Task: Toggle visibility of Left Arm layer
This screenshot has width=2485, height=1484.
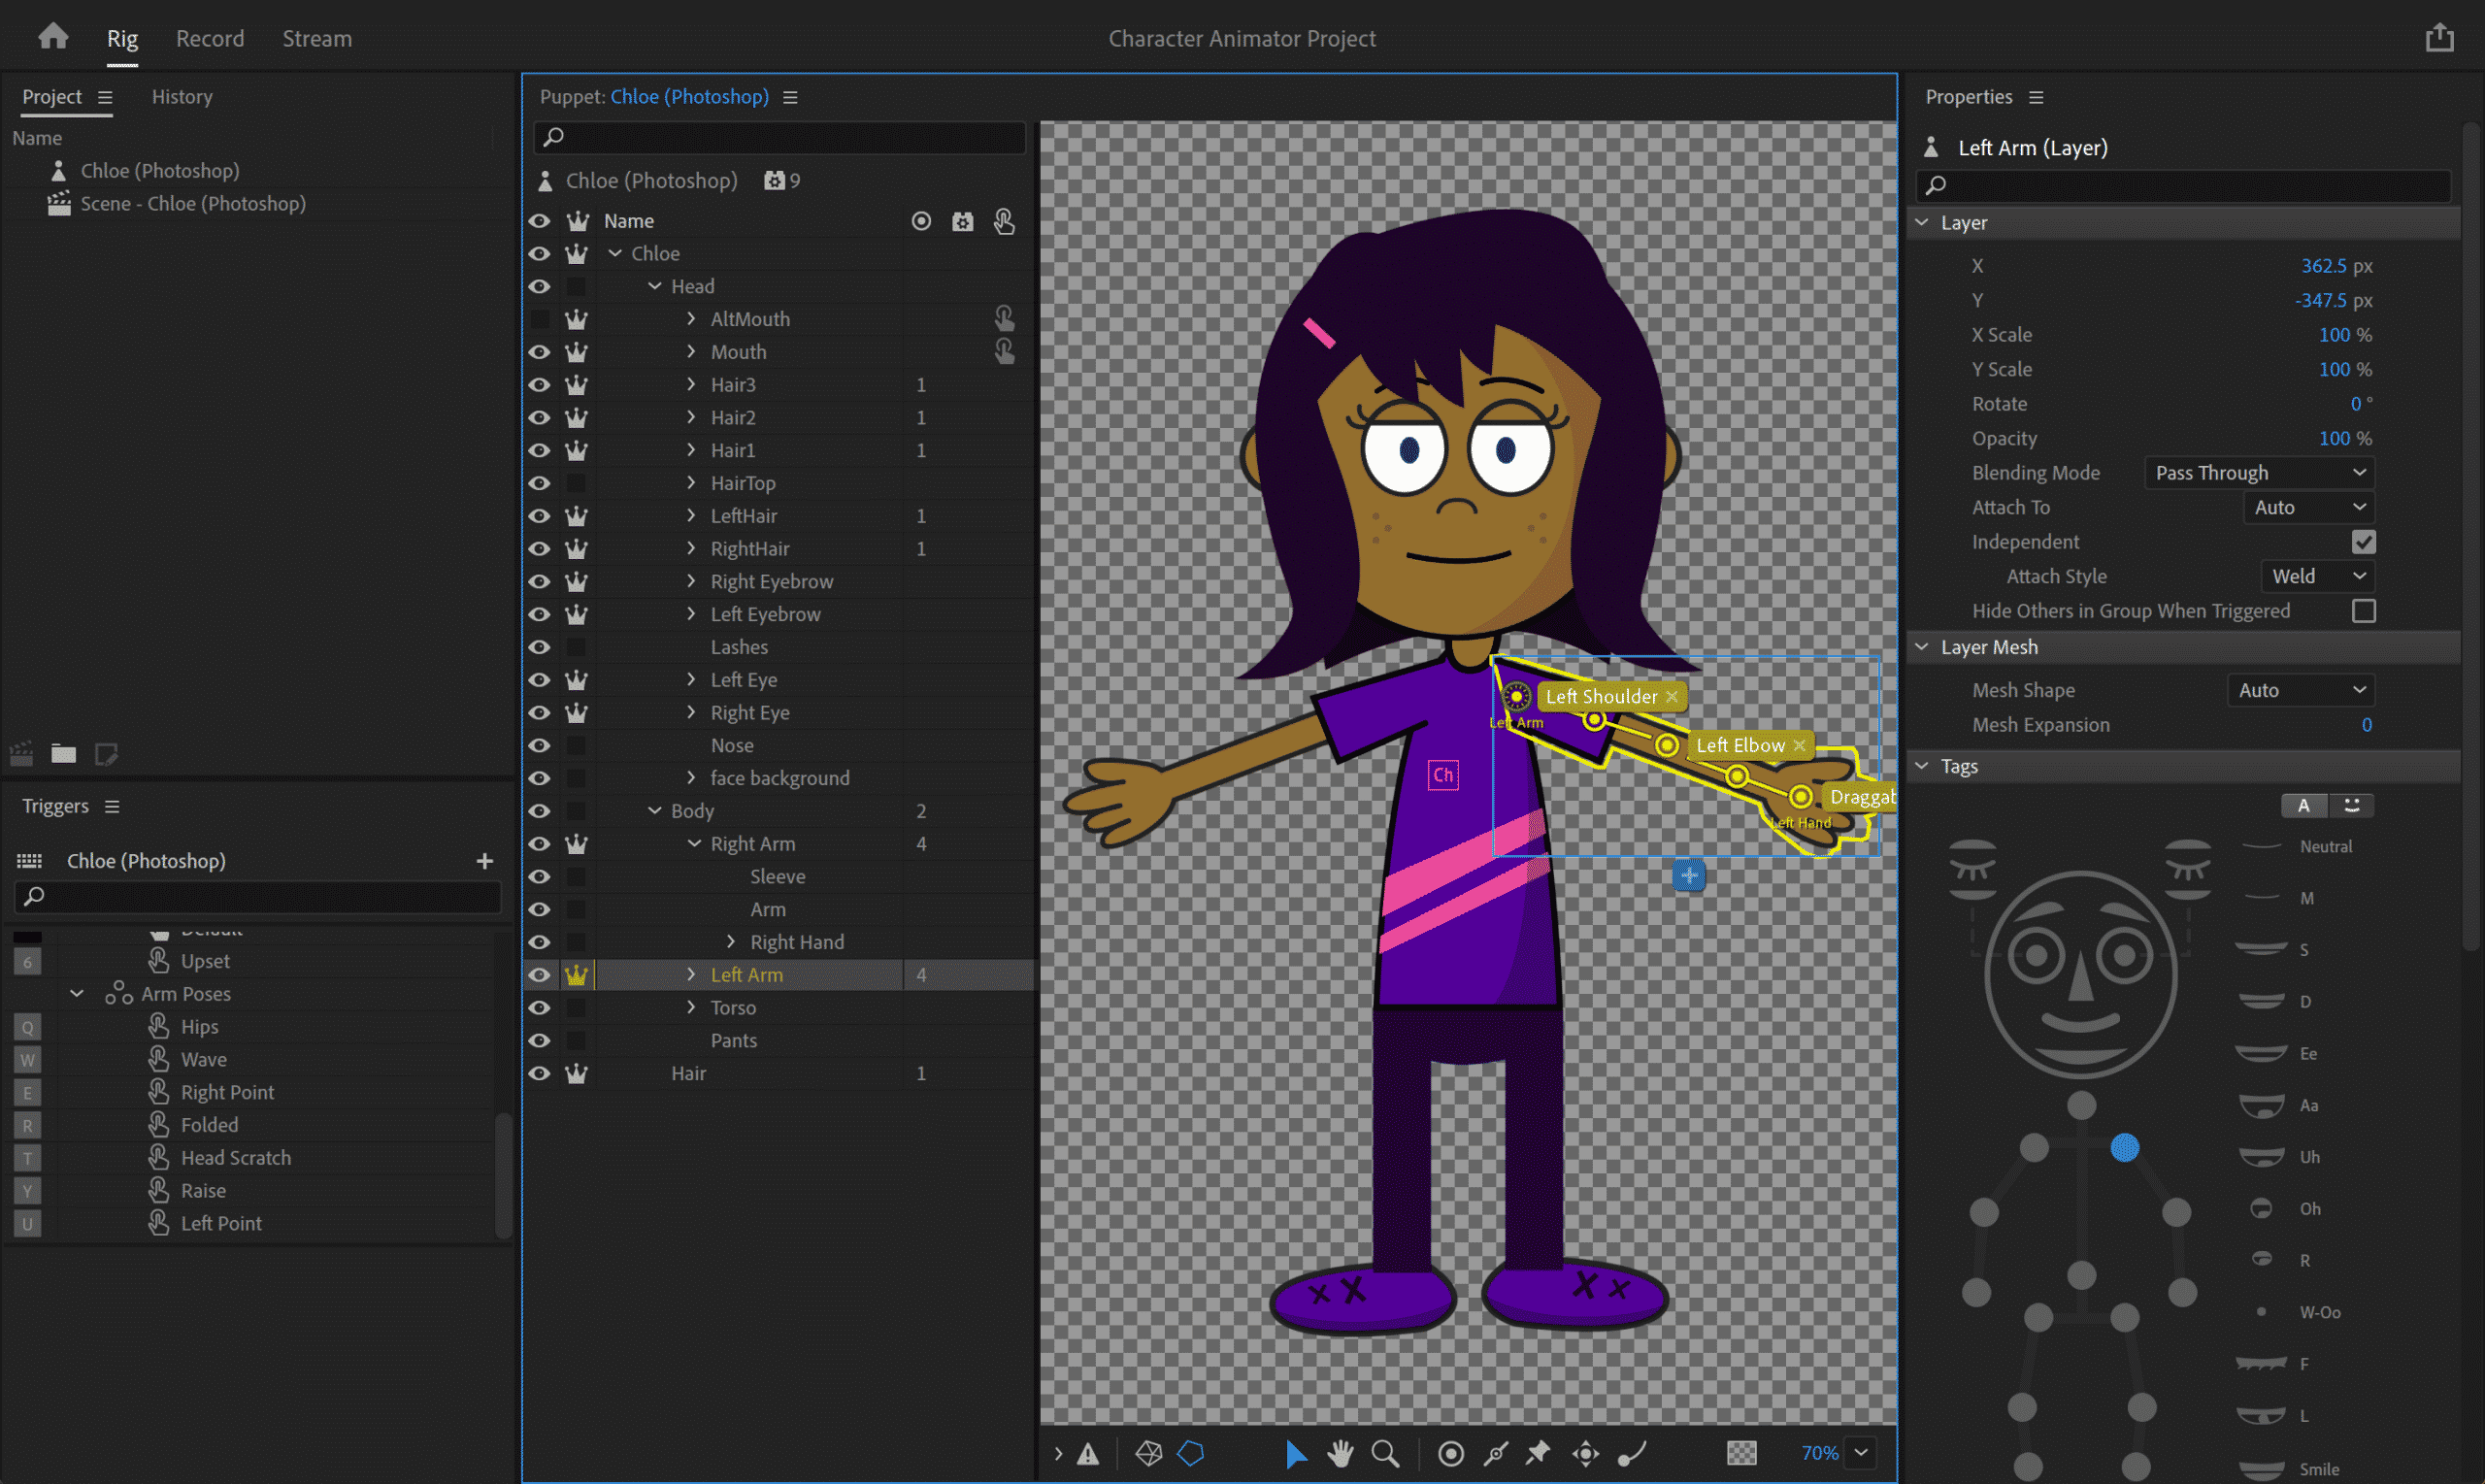Action: [x=539, y=973]
